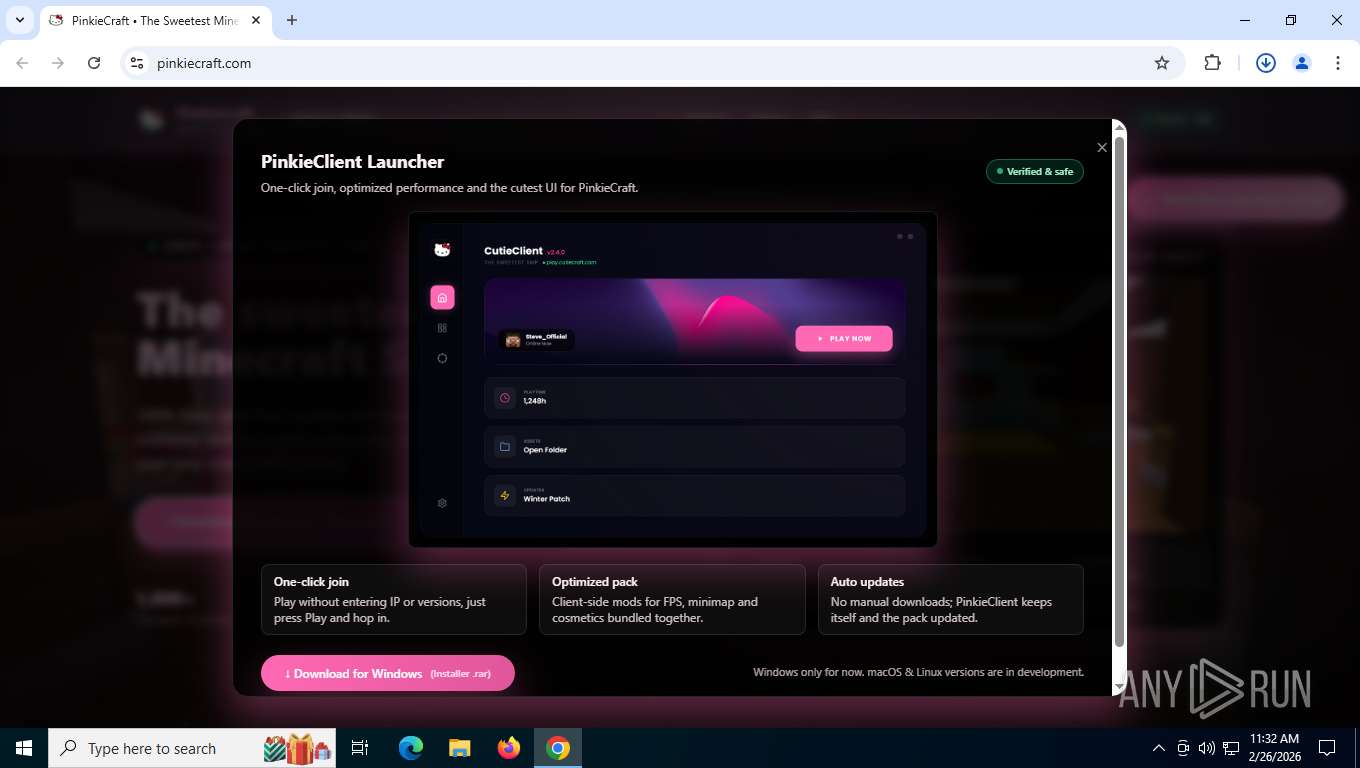Reload the pinkiecraft.com page
The image size is (1360, 768).
[94, 63]
